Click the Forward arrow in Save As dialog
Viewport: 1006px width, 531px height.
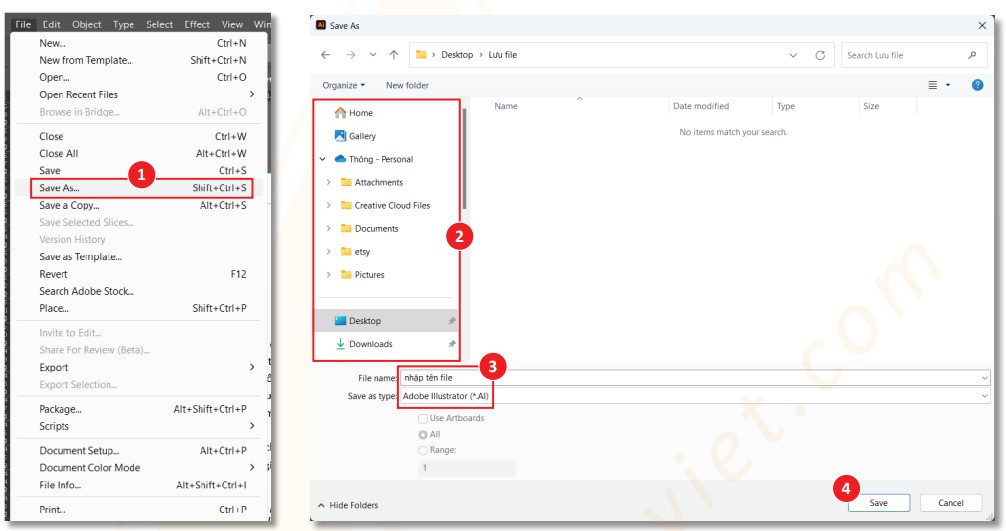pyautogui.click(x=351, y=55)
